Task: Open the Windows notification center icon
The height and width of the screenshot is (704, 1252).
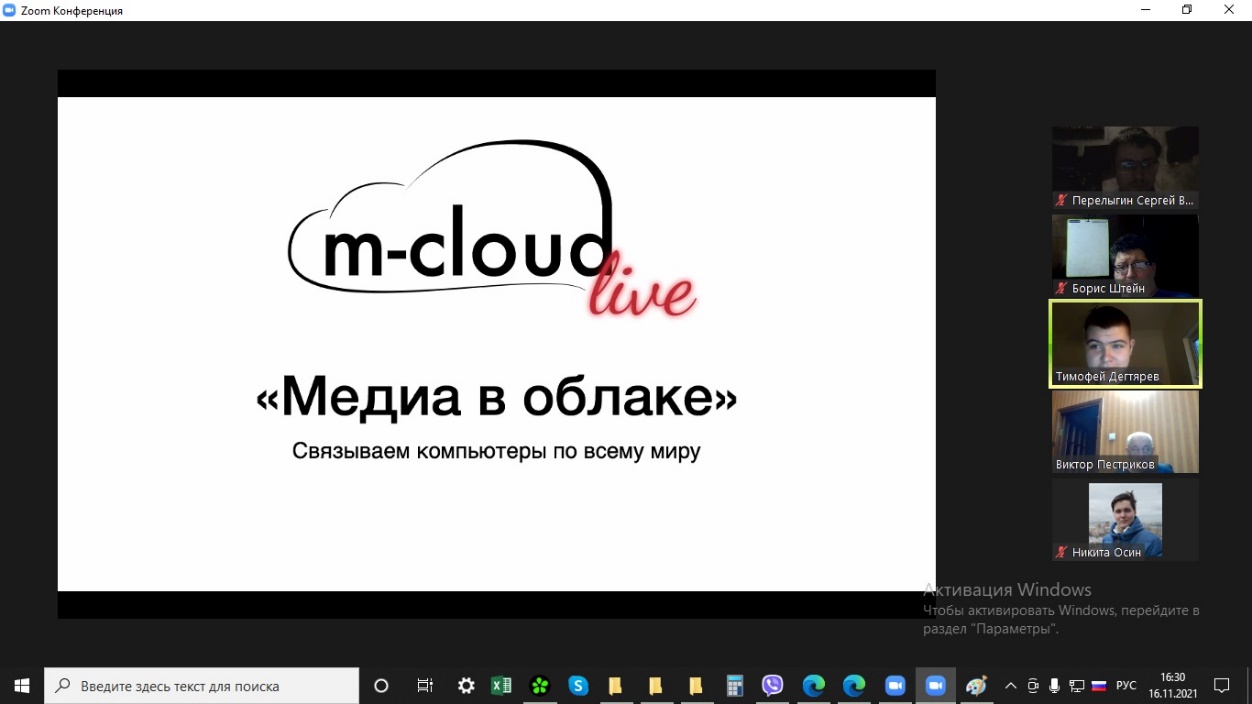Action: tap(1221, 686)
